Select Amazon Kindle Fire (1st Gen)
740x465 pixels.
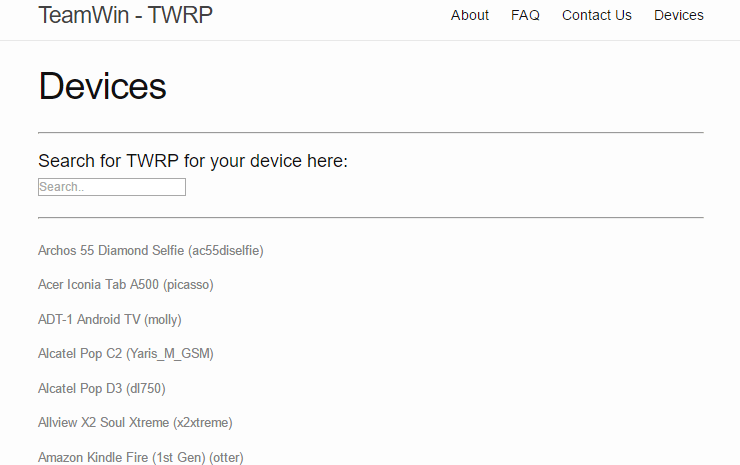(141, 457)
